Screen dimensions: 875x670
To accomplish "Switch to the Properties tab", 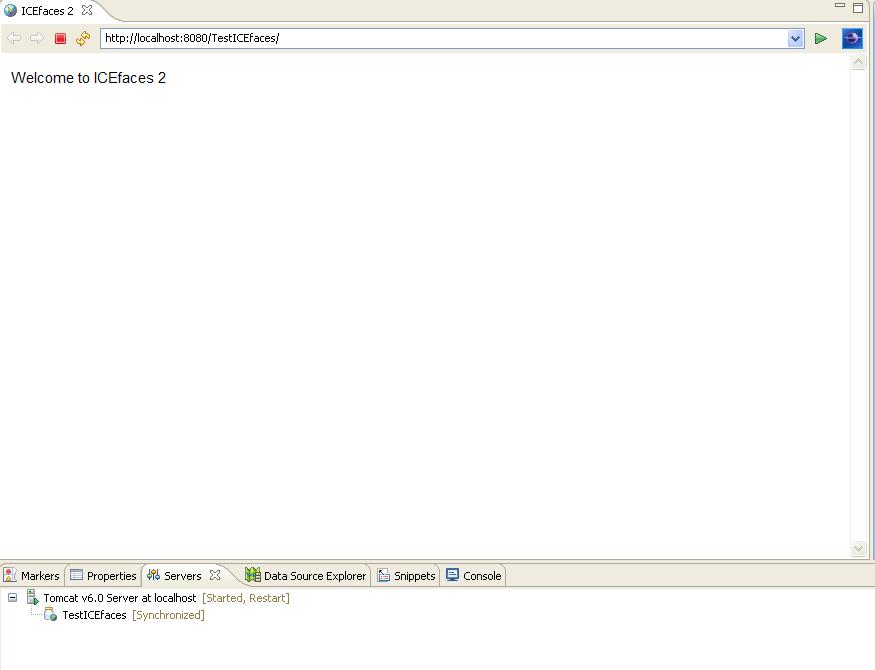I will 104,575.
